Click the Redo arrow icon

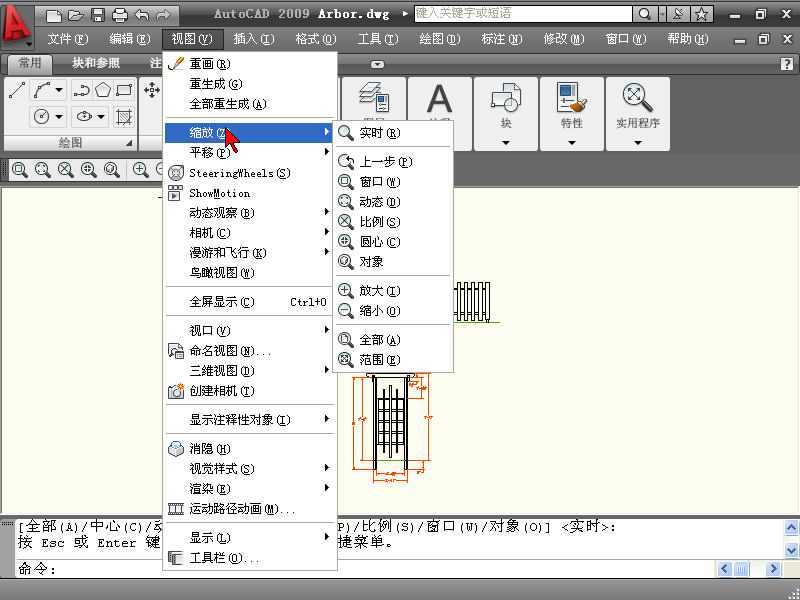[163, 15]
